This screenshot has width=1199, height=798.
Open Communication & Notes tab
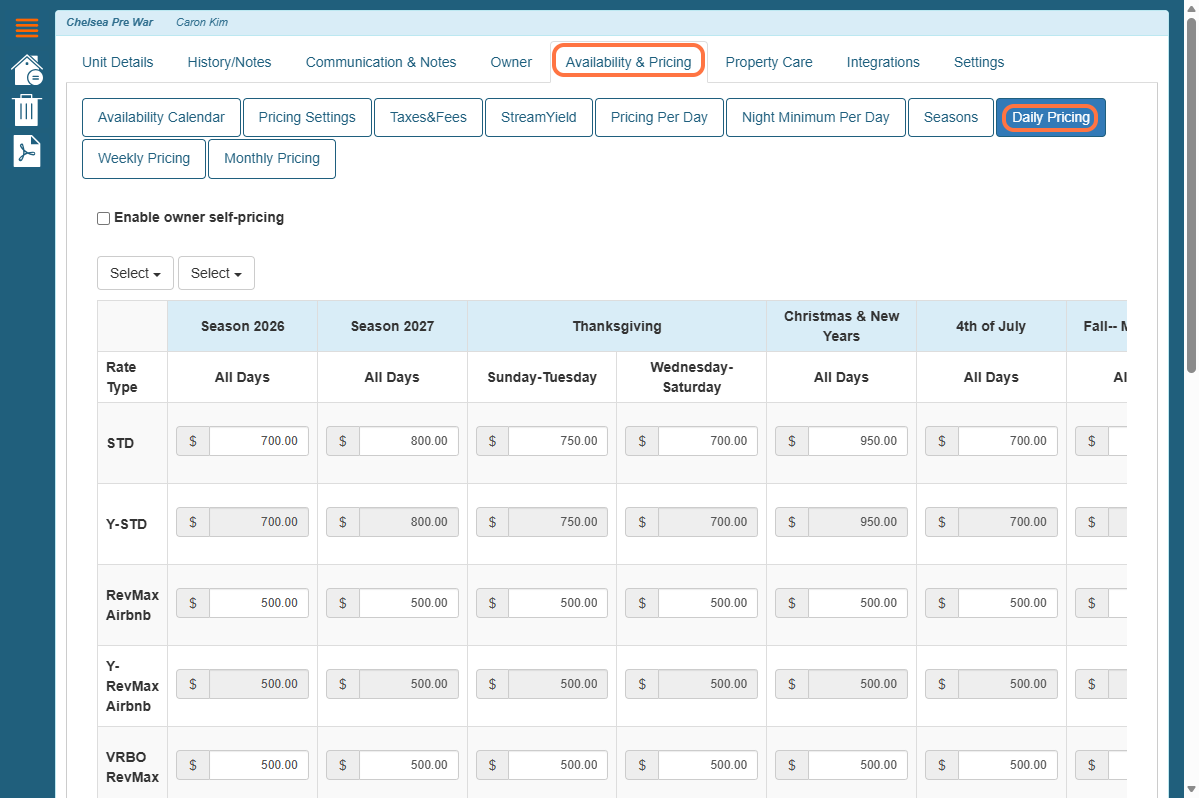381,62
